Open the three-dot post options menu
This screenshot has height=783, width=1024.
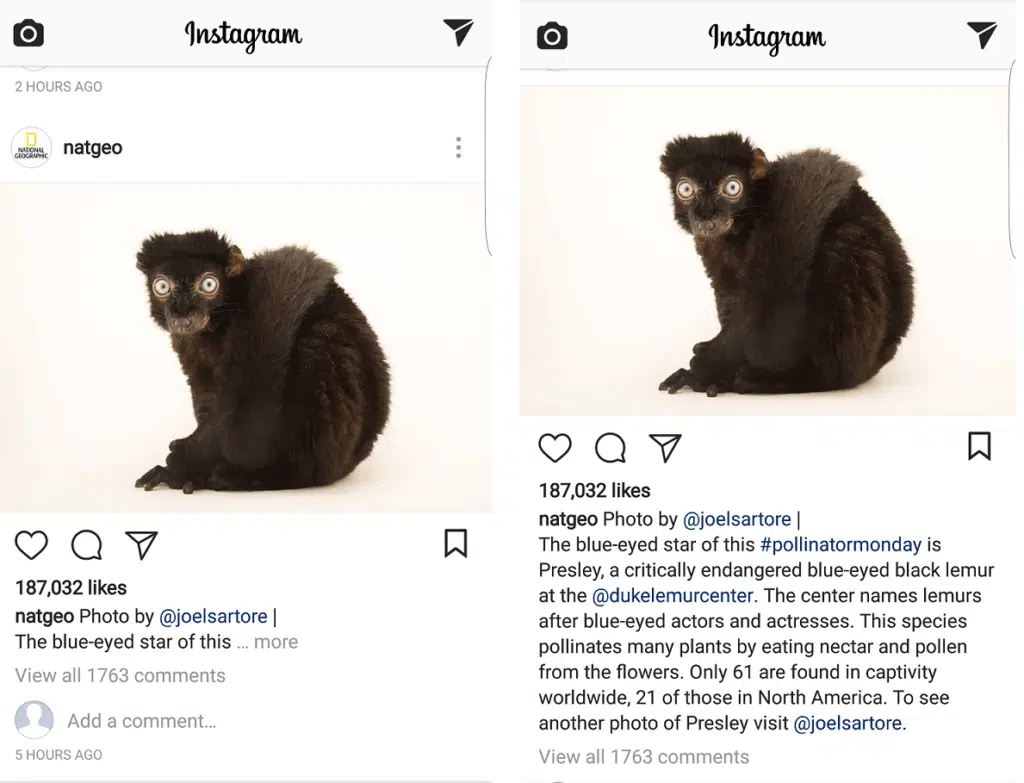click(x=458, y=148)
